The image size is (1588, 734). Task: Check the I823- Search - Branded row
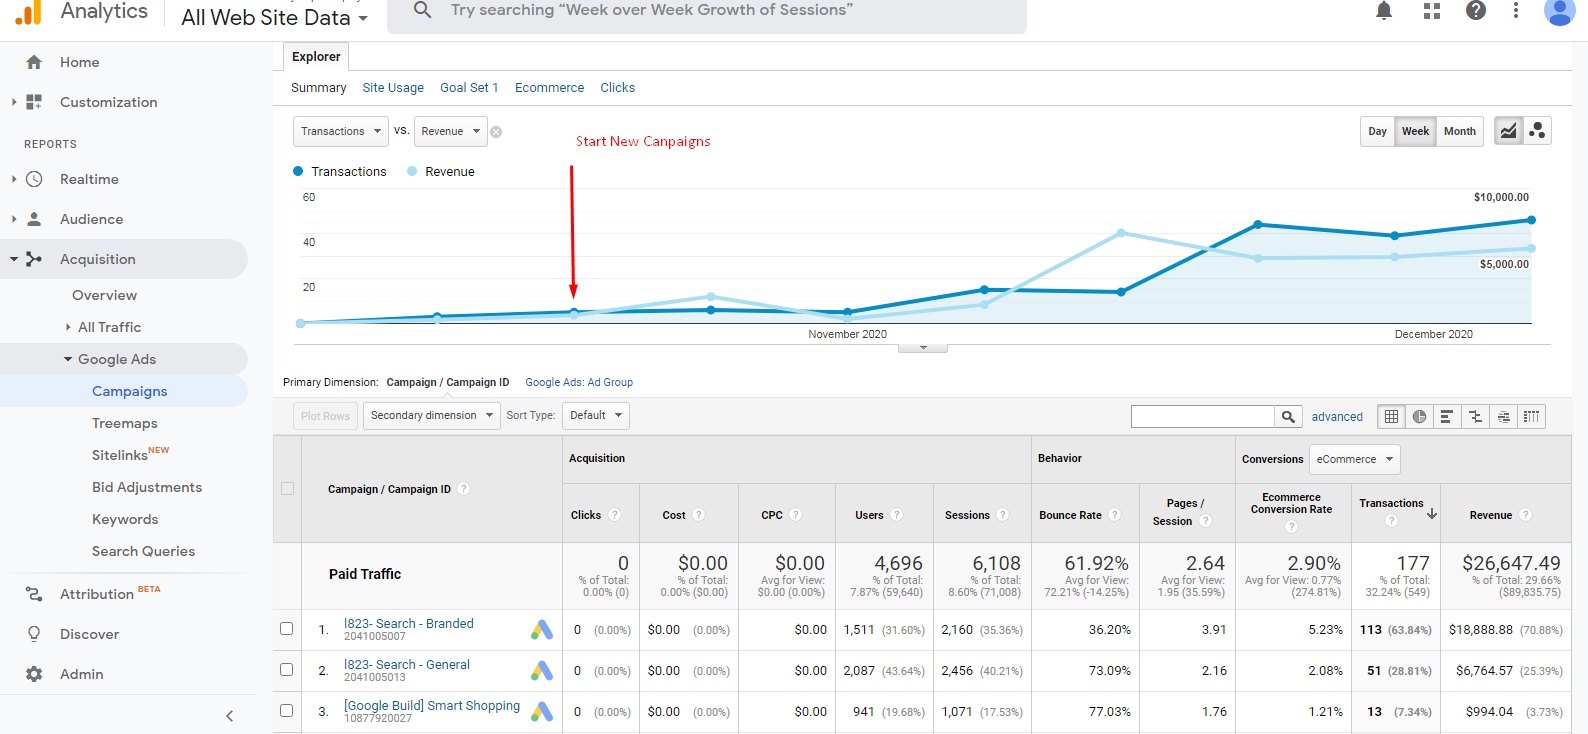point(287,629)
